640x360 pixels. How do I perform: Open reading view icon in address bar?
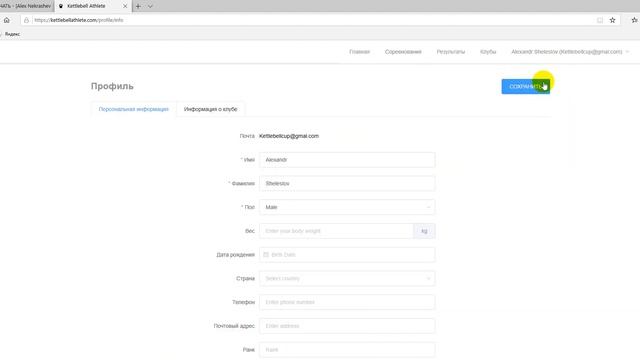tap(600, 20)
